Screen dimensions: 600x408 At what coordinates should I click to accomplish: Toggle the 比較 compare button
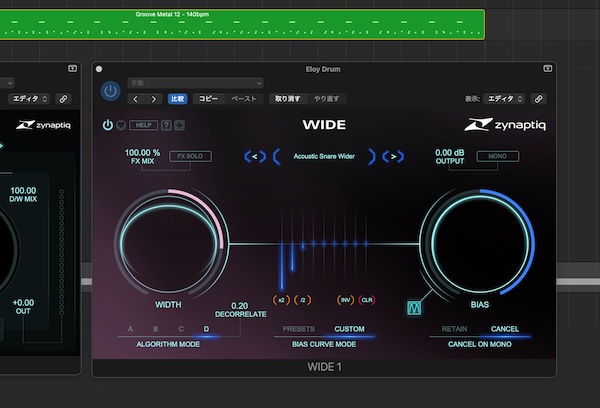(178, 99)
